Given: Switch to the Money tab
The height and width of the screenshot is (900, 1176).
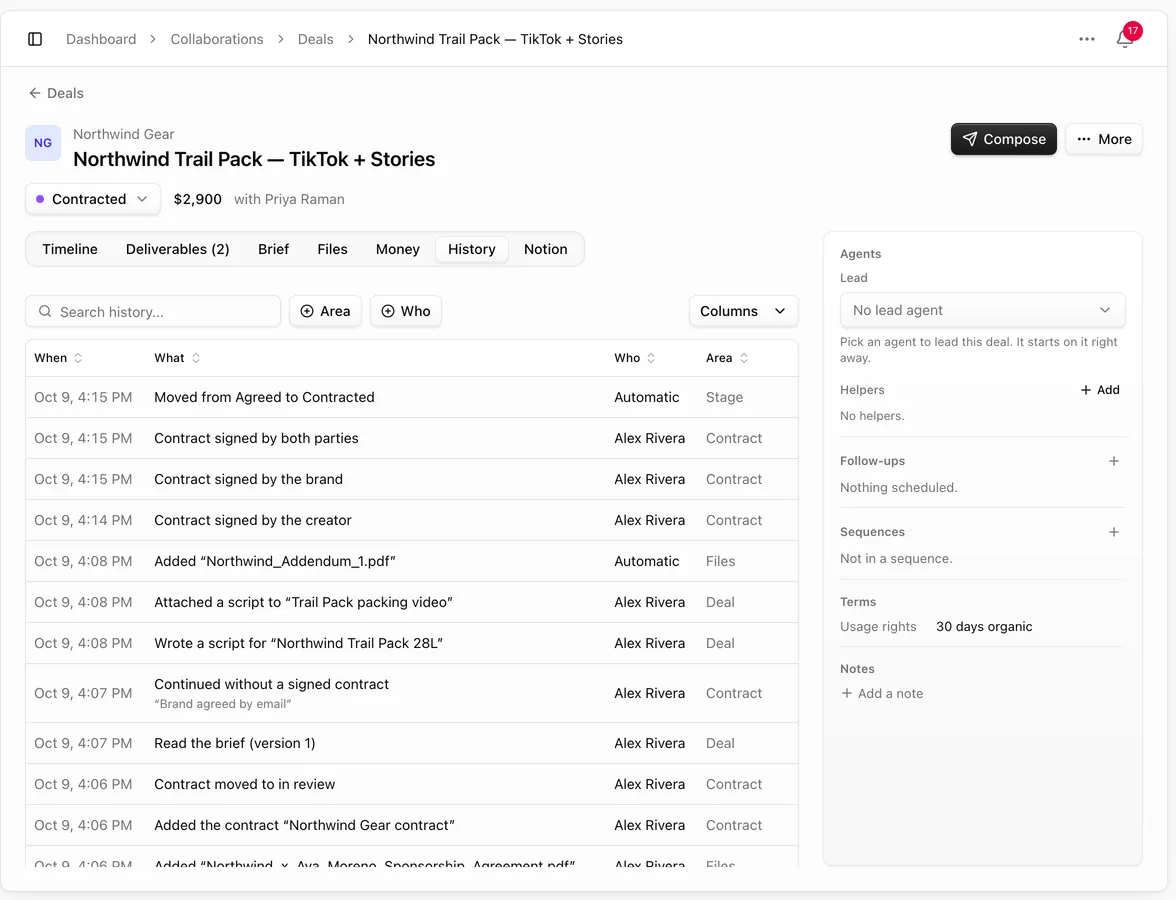Looking at the screenshot, I should 398,249.
